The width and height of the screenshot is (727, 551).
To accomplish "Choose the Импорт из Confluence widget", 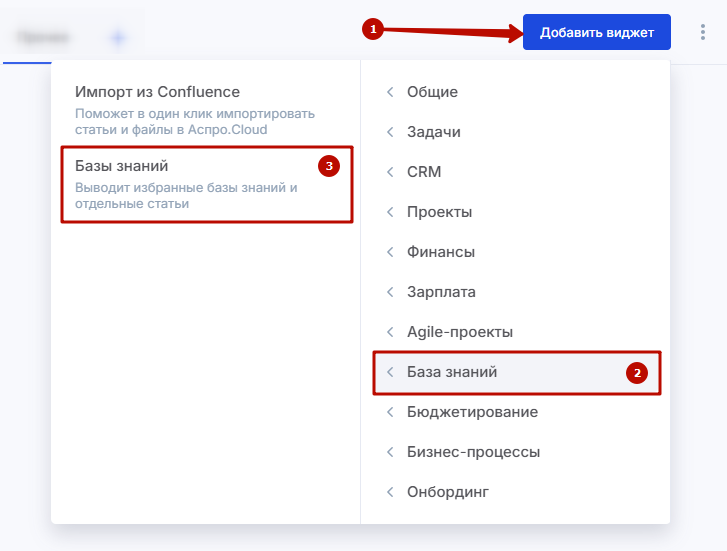I will (x=157, y=92).
